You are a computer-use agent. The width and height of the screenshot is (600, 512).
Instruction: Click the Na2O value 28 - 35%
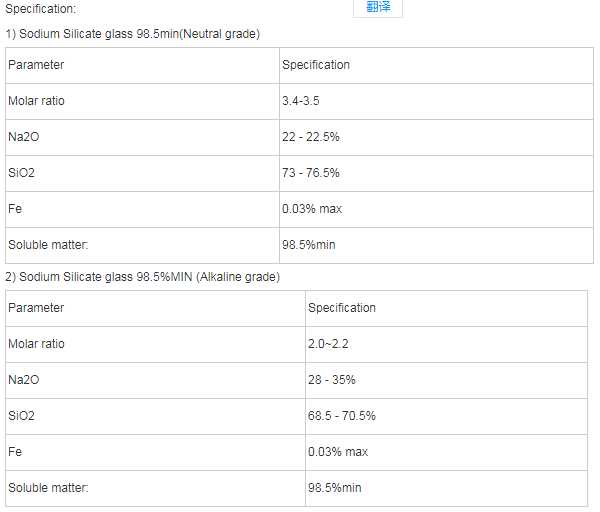click(332, 380)
